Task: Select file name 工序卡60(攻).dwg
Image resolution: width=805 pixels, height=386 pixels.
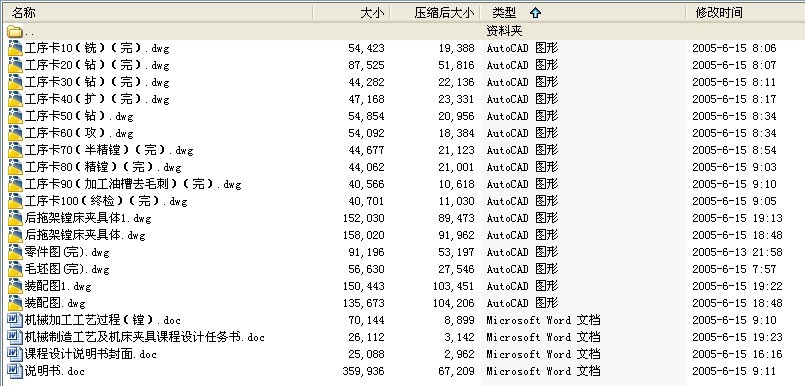Action: click(79, 133)
